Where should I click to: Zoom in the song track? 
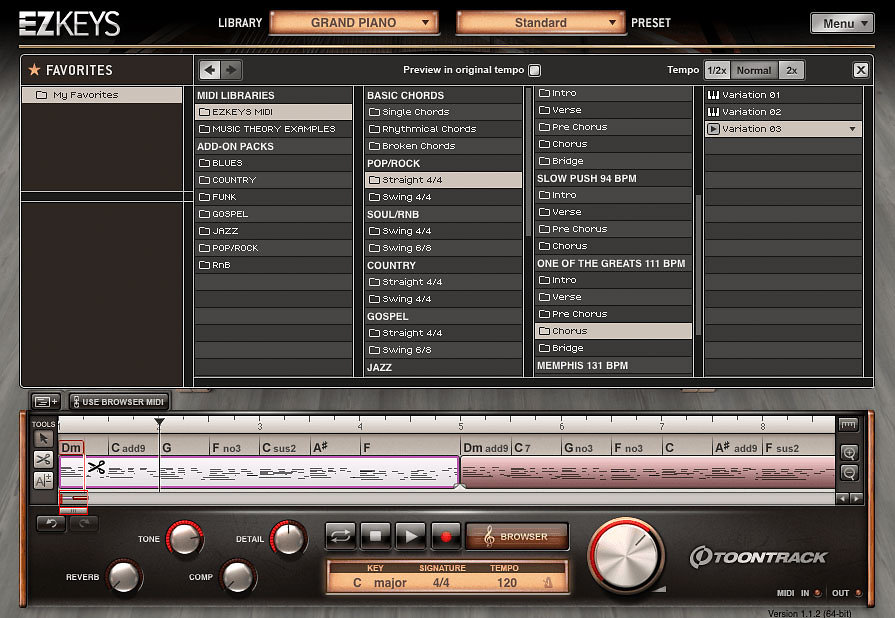coord(849,453)
